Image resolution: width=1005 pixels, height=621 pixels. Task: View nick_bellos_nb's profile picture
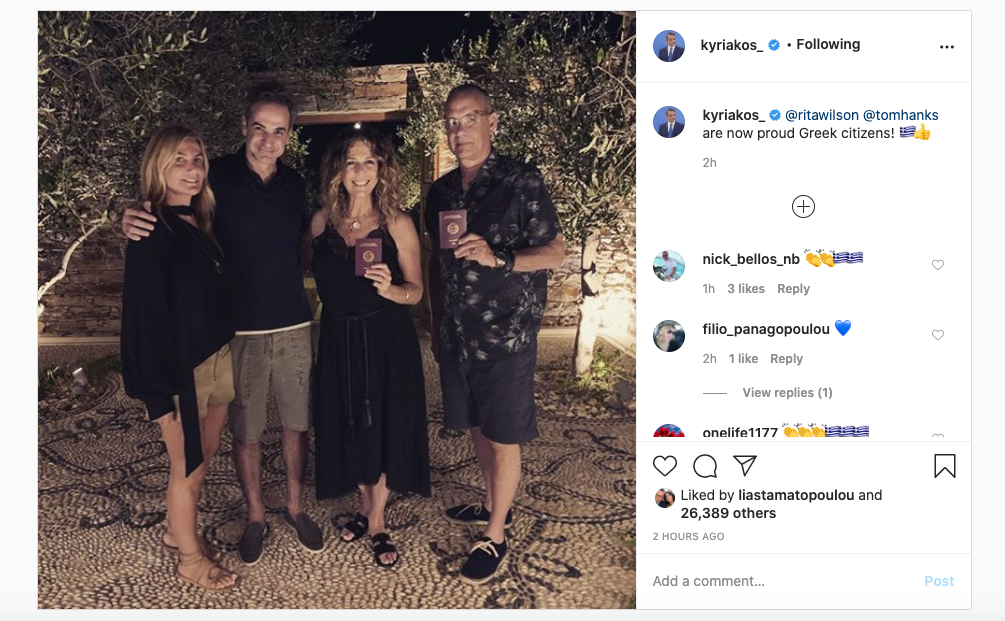pos(669,266)
